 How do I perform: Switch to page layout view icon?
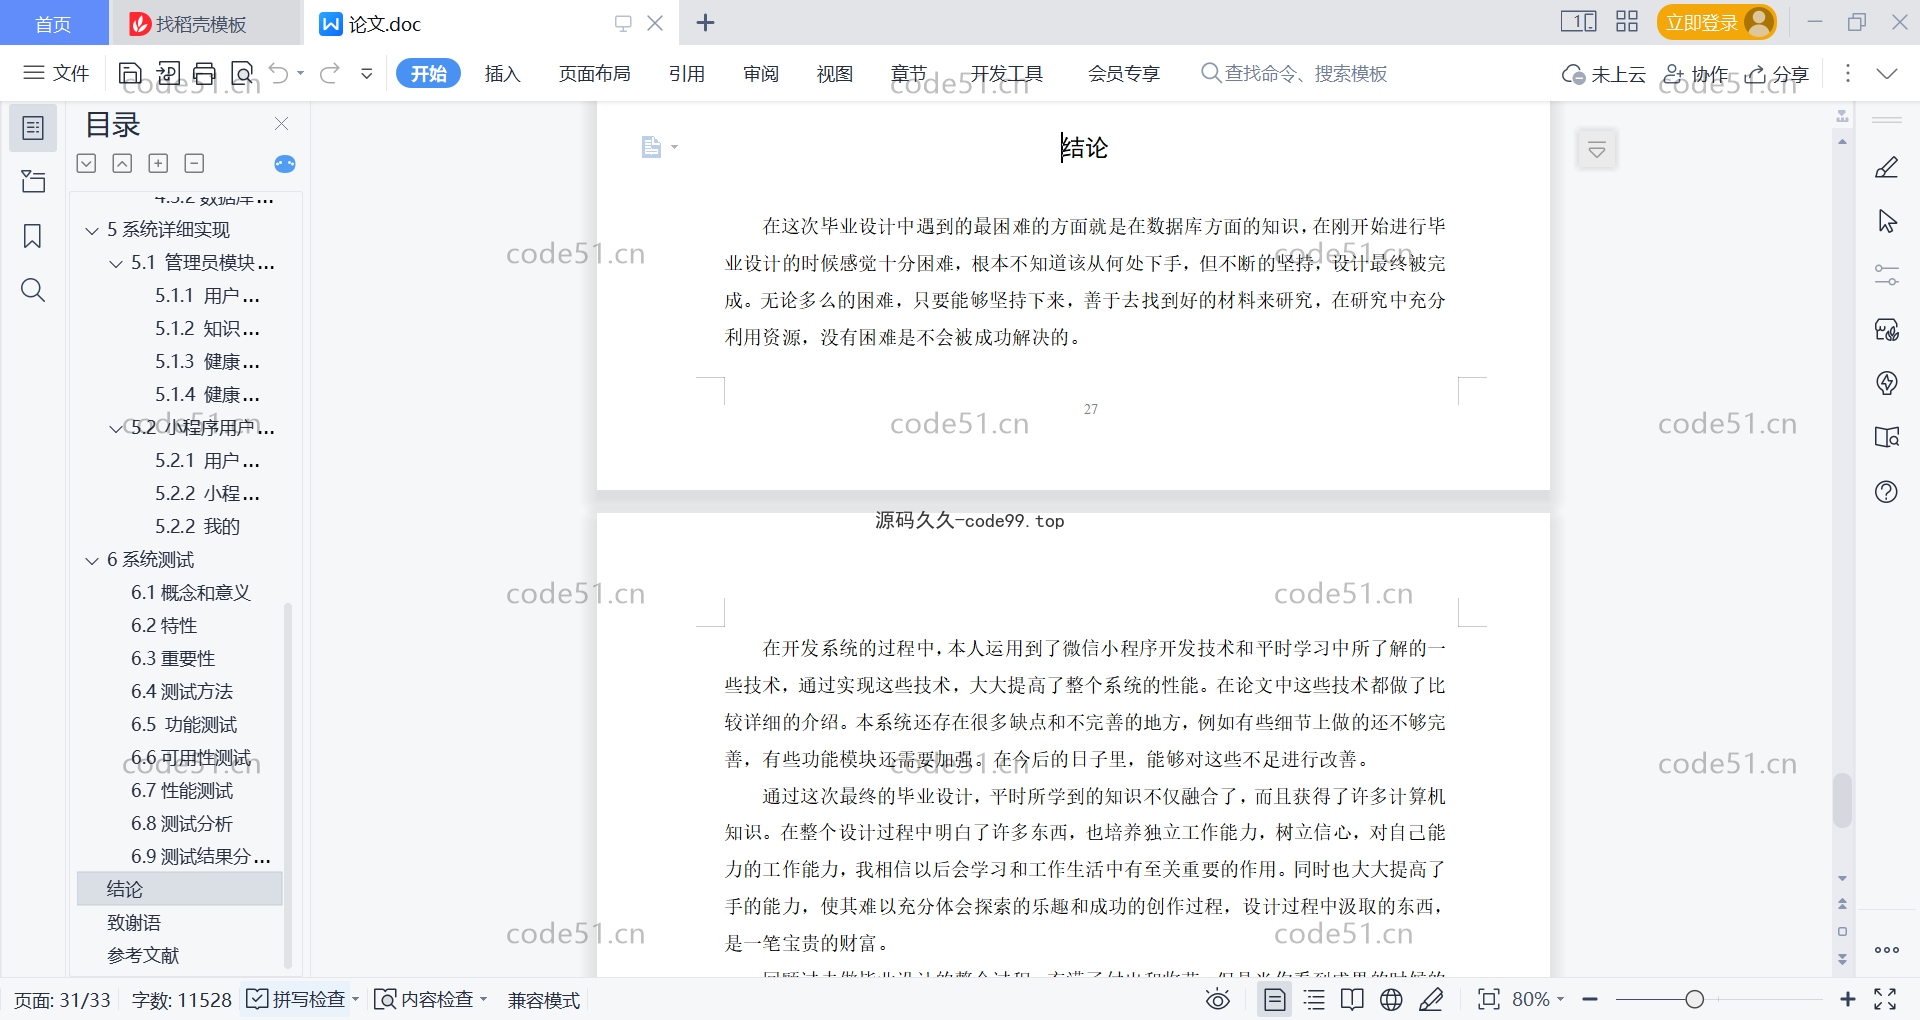1275,999
